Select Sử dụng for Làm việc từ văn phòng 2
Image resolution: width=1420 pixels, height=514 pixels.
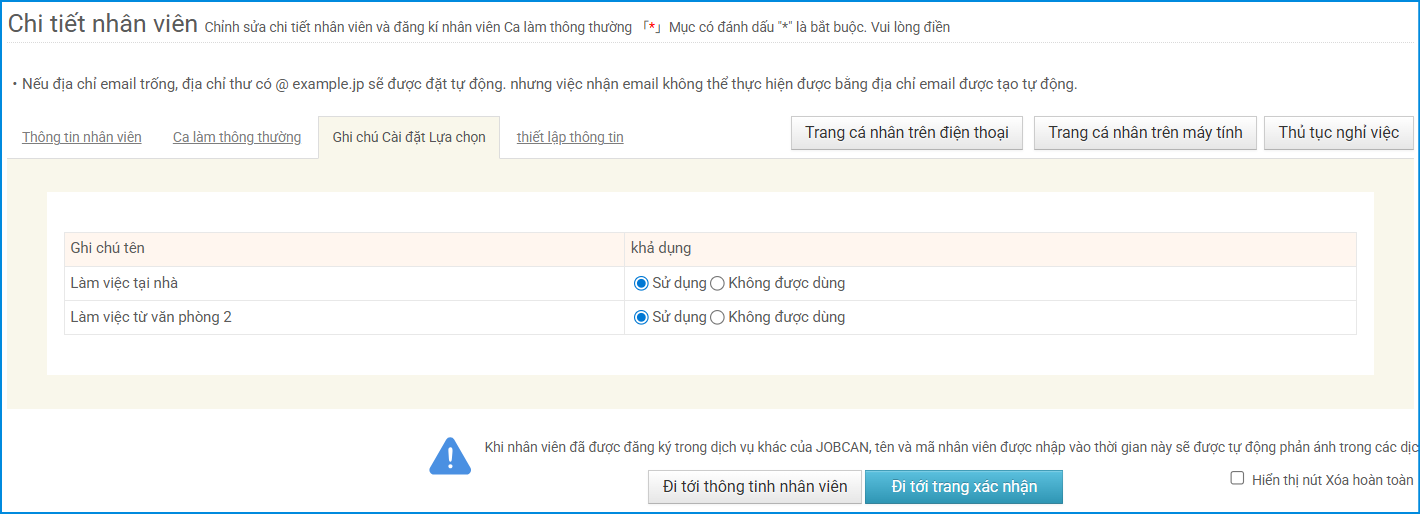642,317
